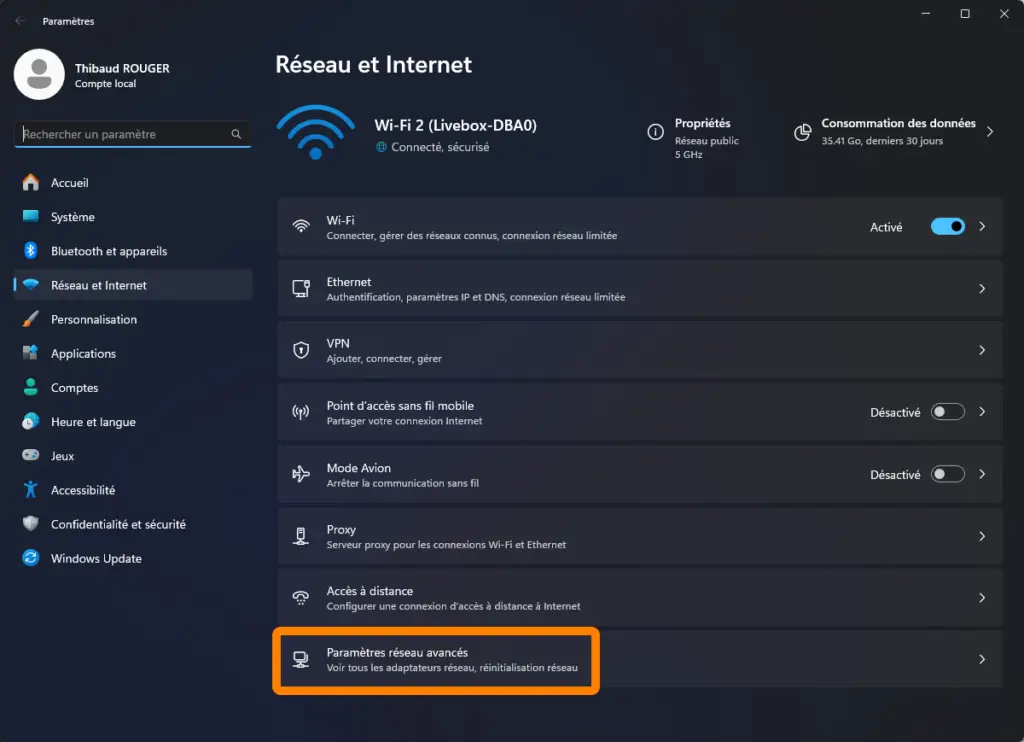
Task: Open Paramètres réseau avancés
Action: (640, 659)
